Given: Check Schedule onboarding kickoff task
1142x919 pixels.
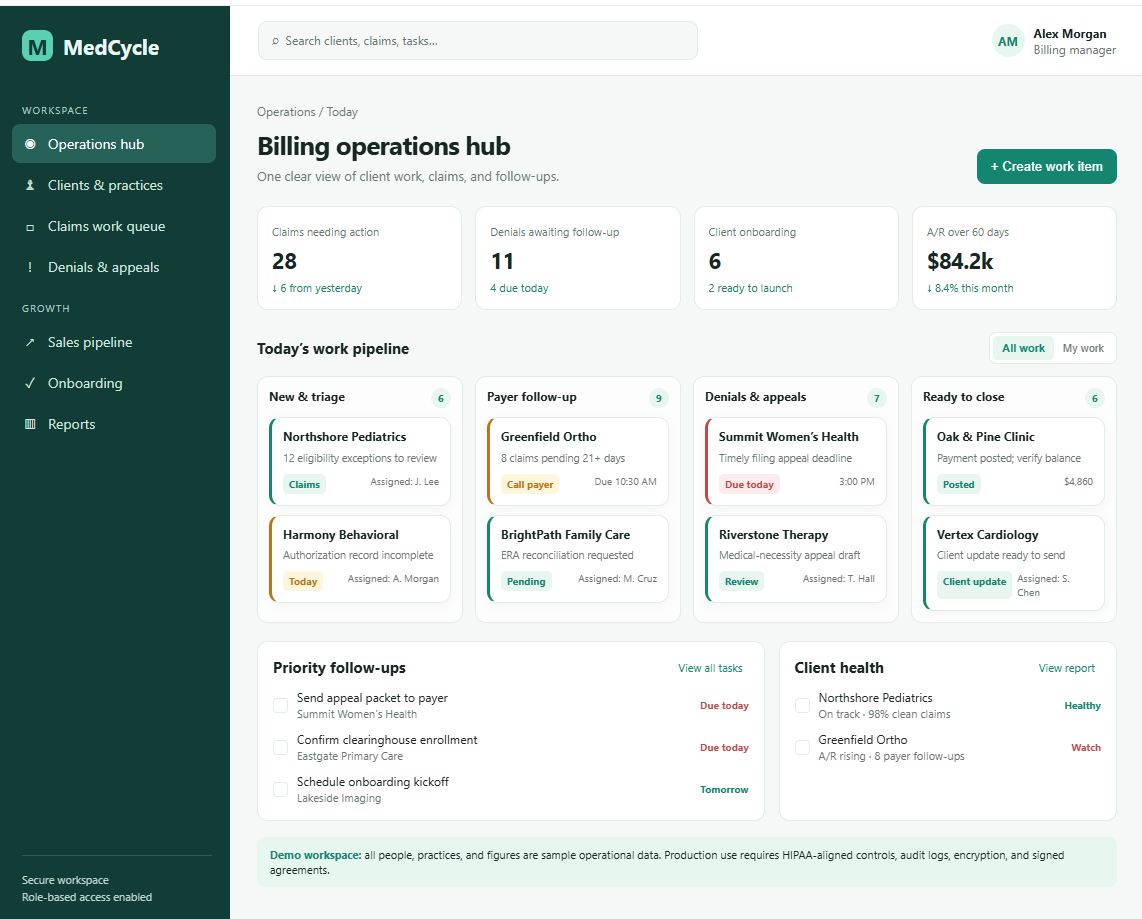Looking at the screenshot, I should click(x=280, y=789).
